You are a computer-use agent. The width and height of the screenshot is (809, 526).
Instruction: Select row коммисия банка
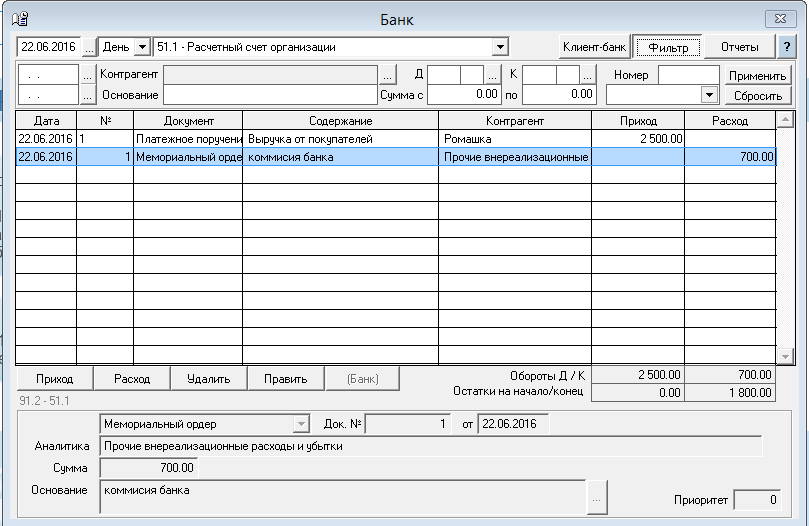tap(396, 157)
